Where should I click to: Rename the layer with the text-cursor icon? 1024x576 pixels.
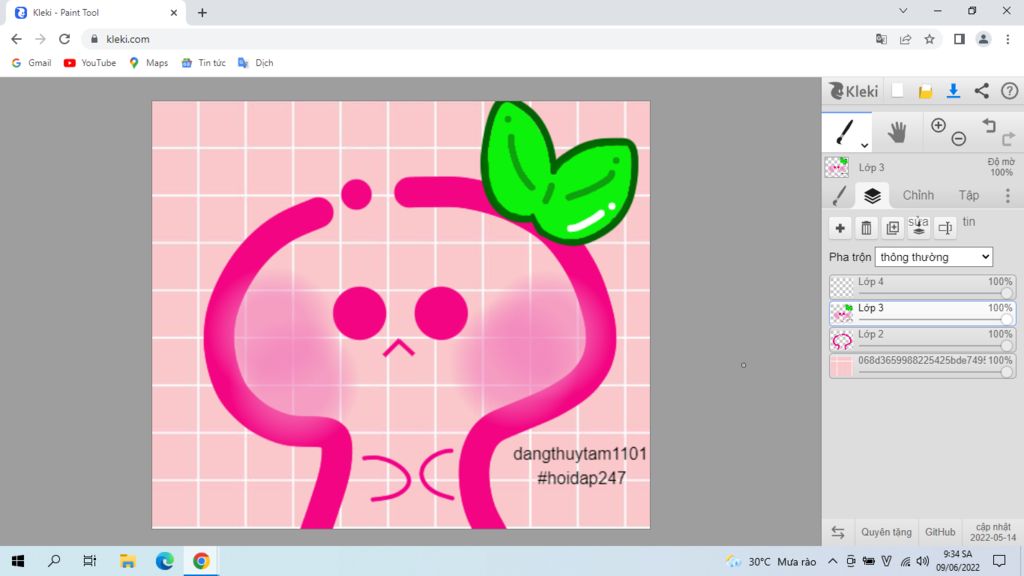[x=945, y=228]
